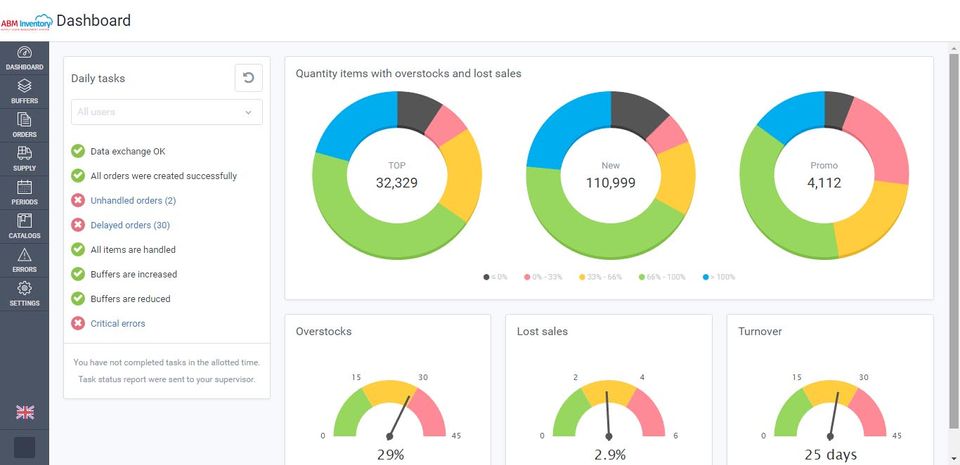Image resolution: width=960 pixels, height=465 pixels.
Task: Toggle the 0% - 33% legend entry
Action: click(543, 277)
